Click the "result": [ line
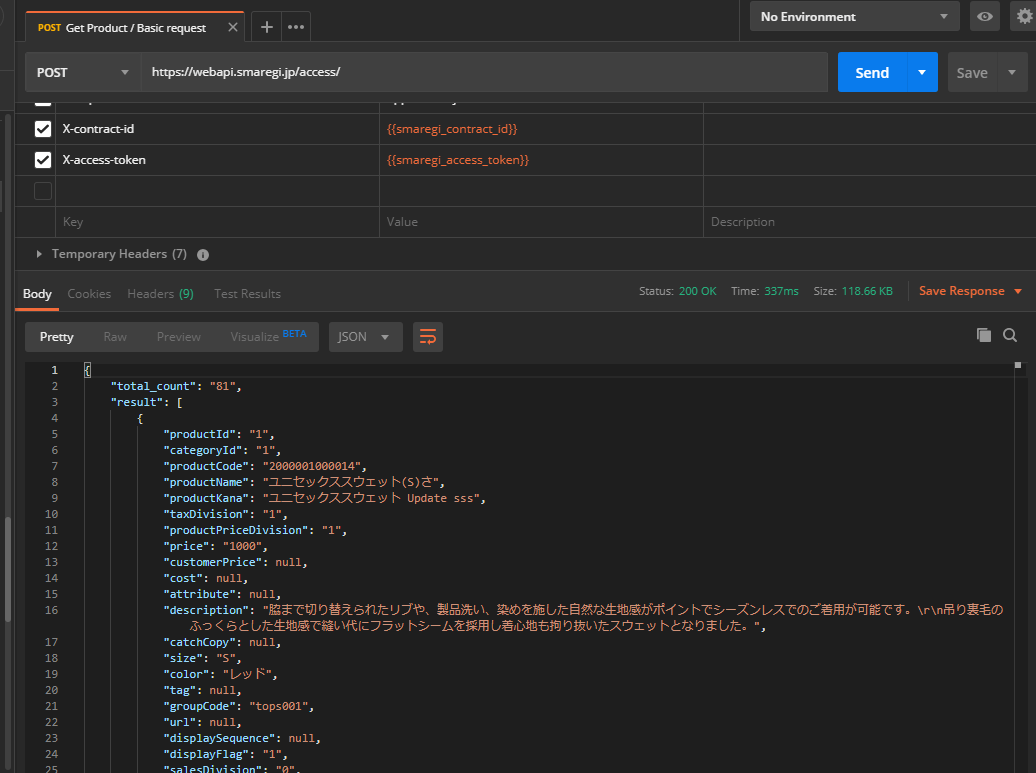The image size is (1036, 773). click(x=147, y=402)
